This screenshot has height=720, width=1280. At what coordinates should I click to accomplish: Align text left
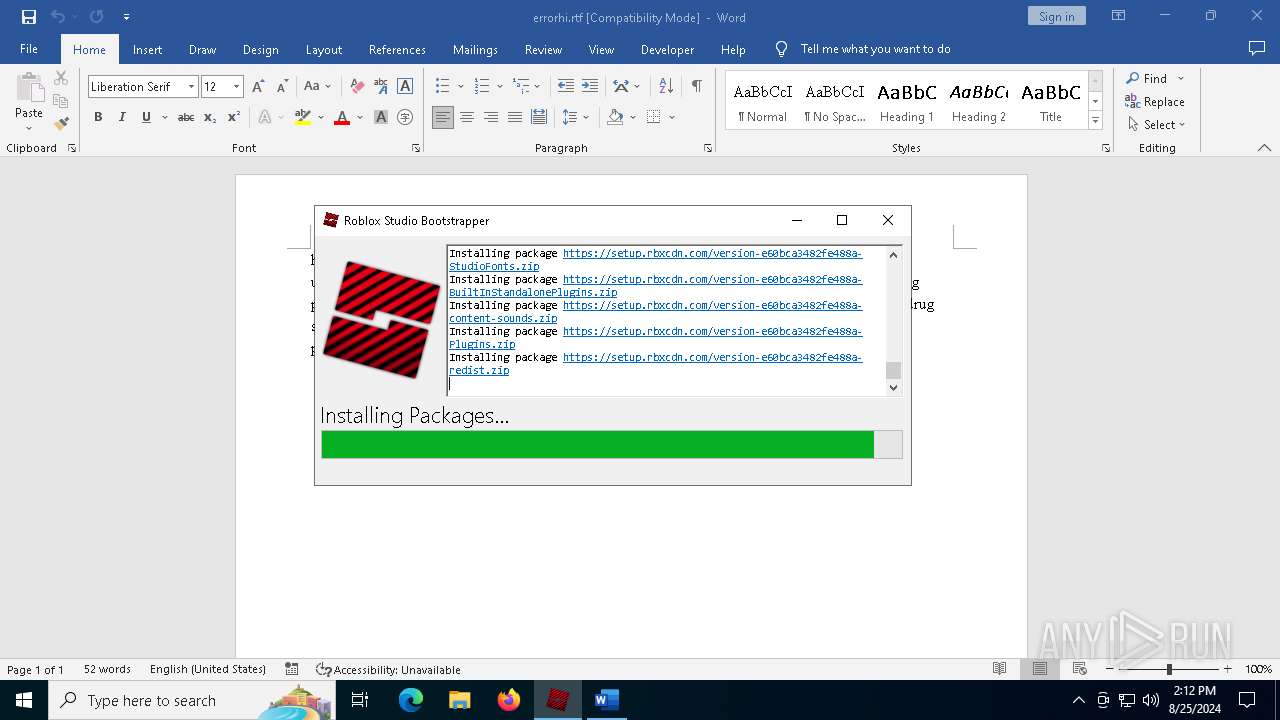click(x=443, y=117)
